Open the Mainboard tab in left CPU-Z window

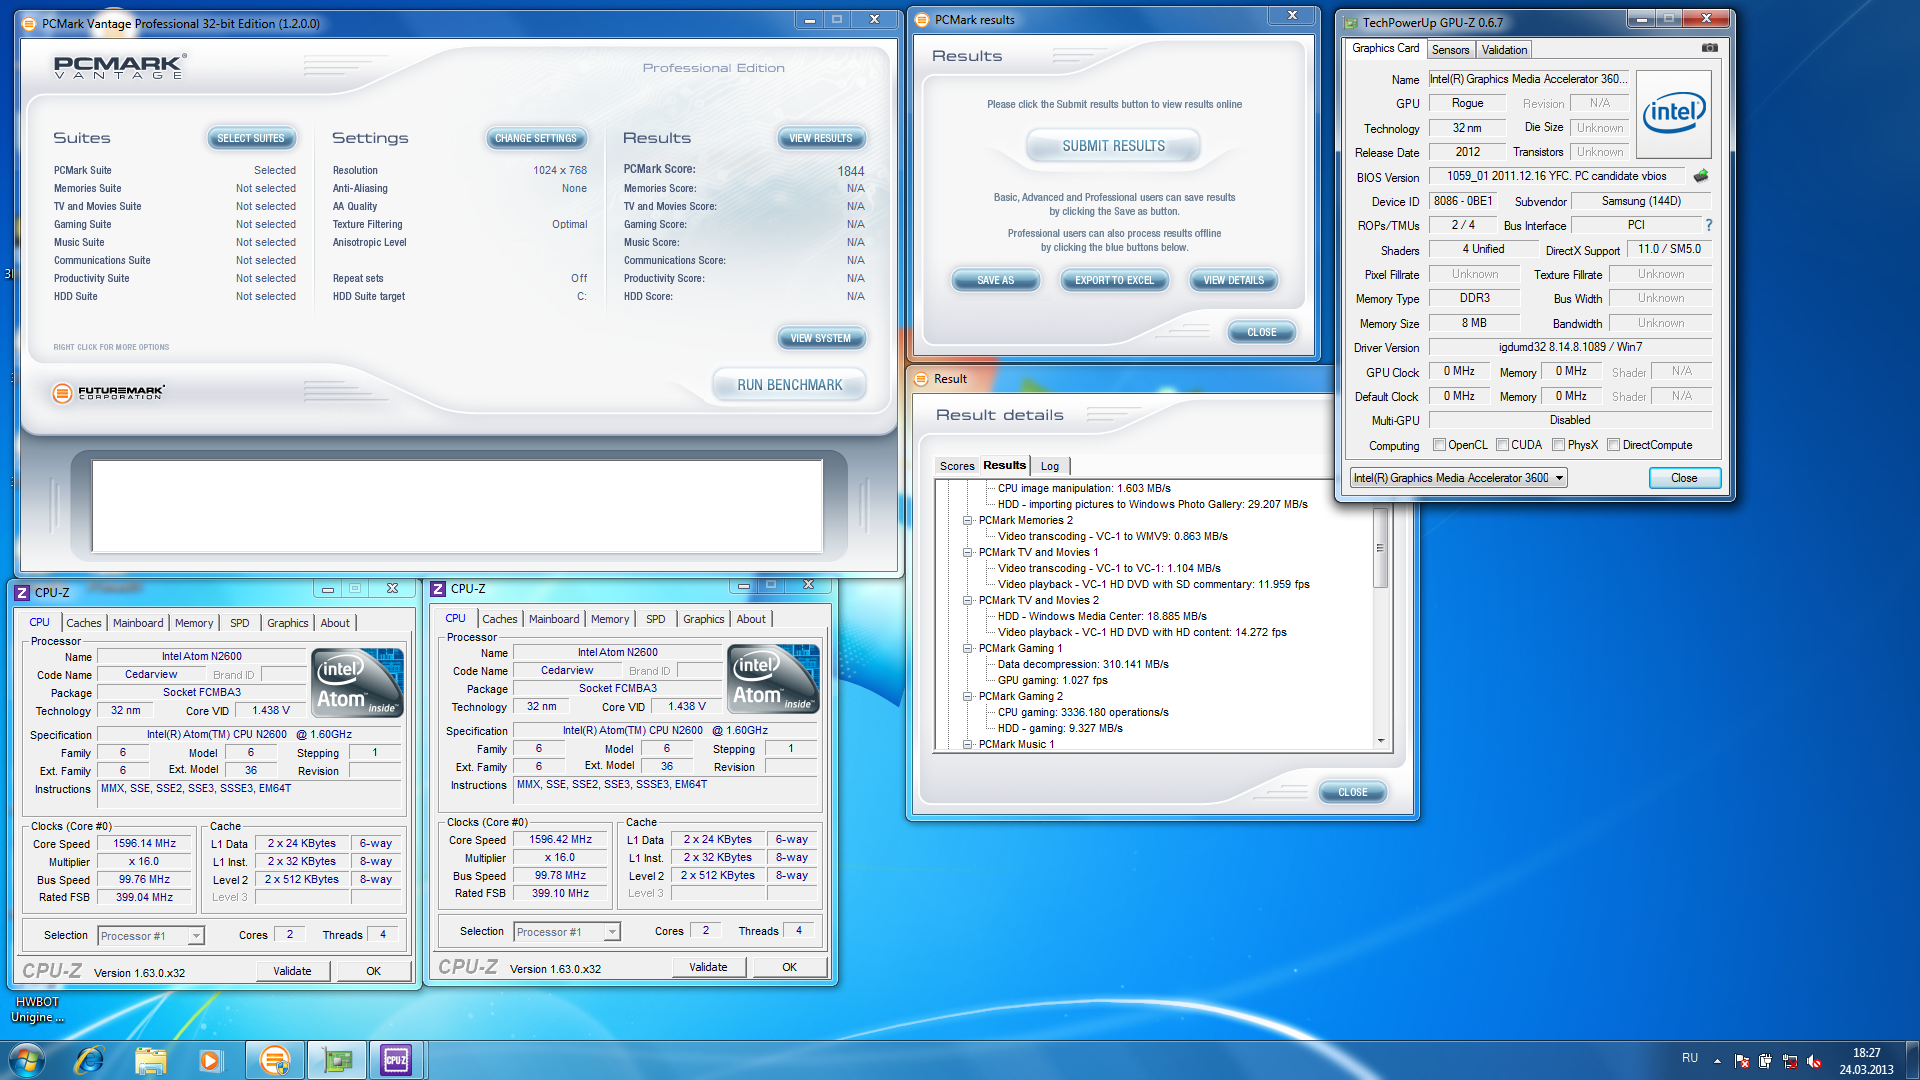tap(138, 623)
